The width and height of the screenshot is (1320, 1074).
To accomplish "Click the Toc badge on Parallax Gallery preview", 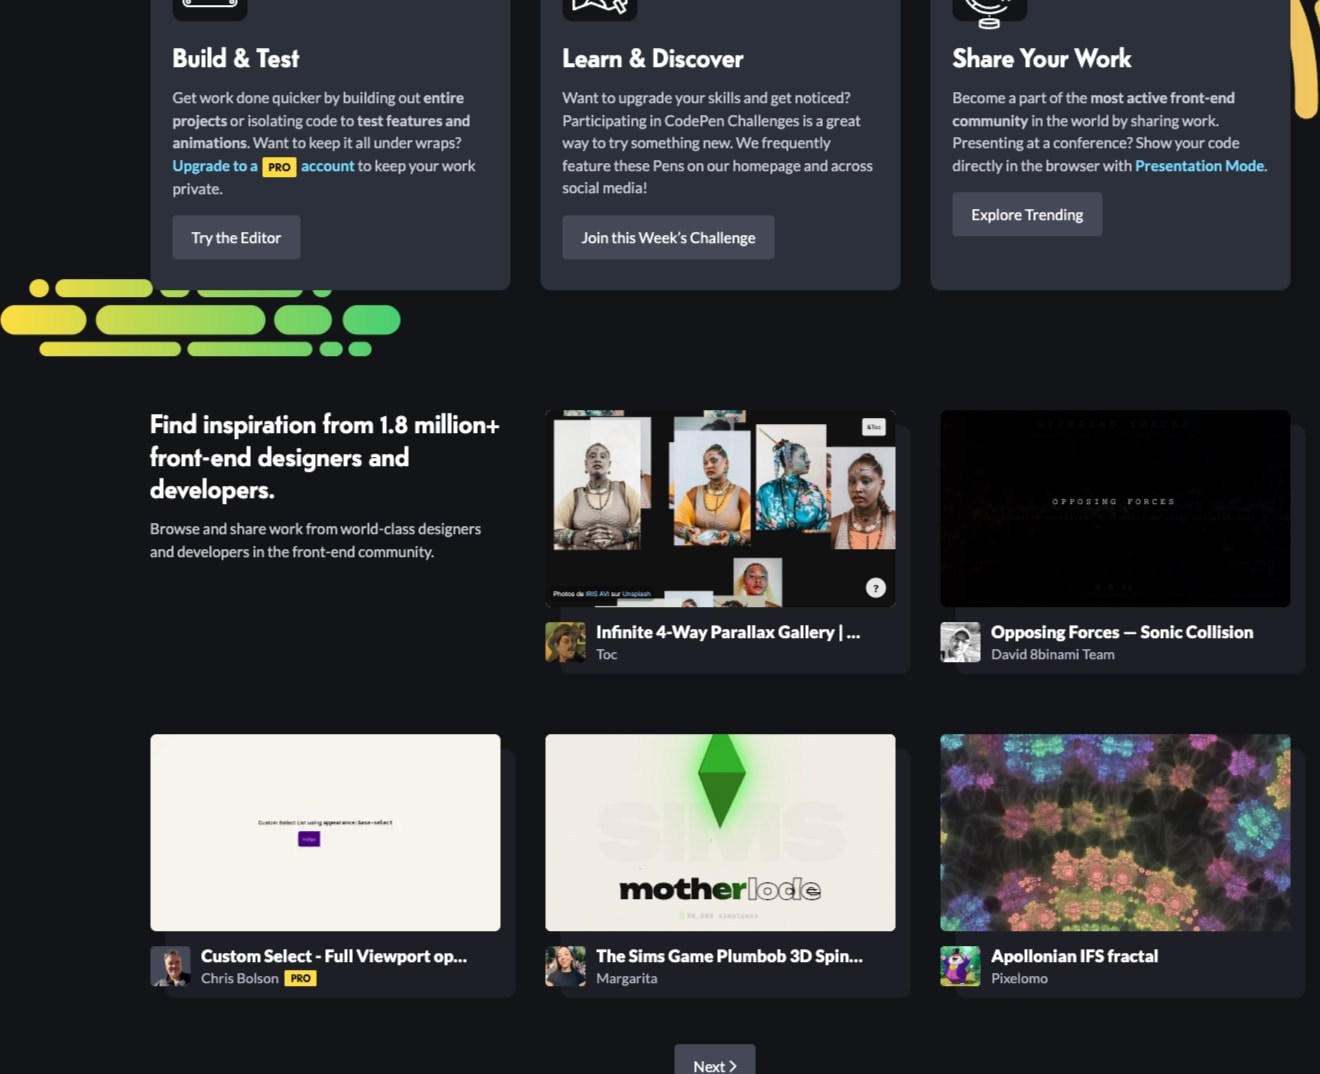I will 874,427.
